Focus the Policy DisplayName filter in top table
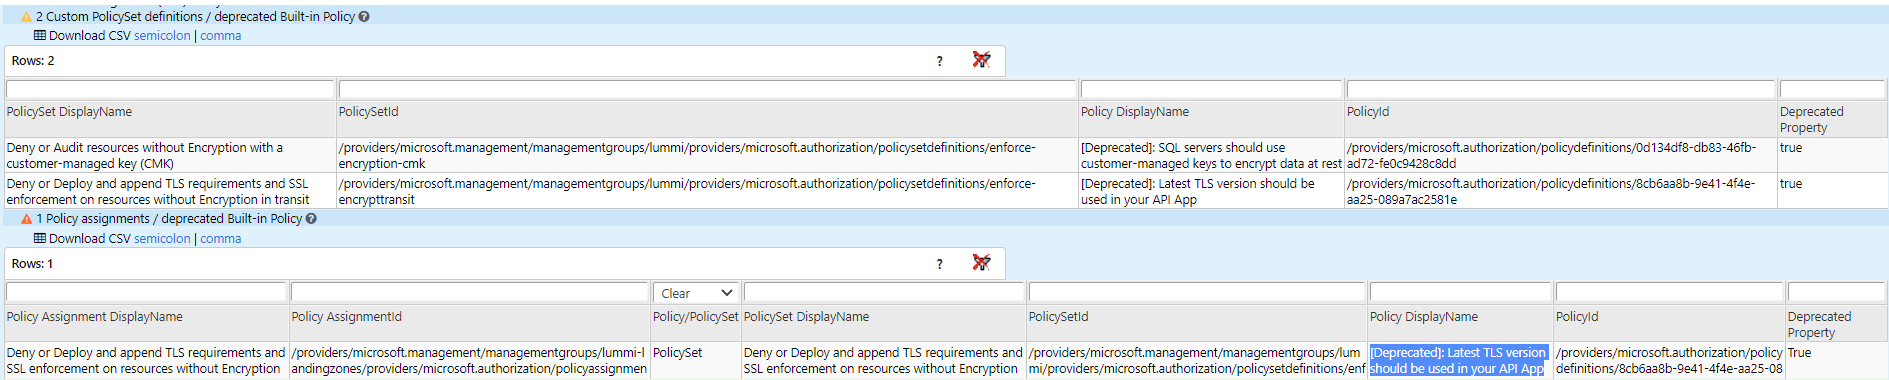1889x380 pixels. [x=1211, y=89]
